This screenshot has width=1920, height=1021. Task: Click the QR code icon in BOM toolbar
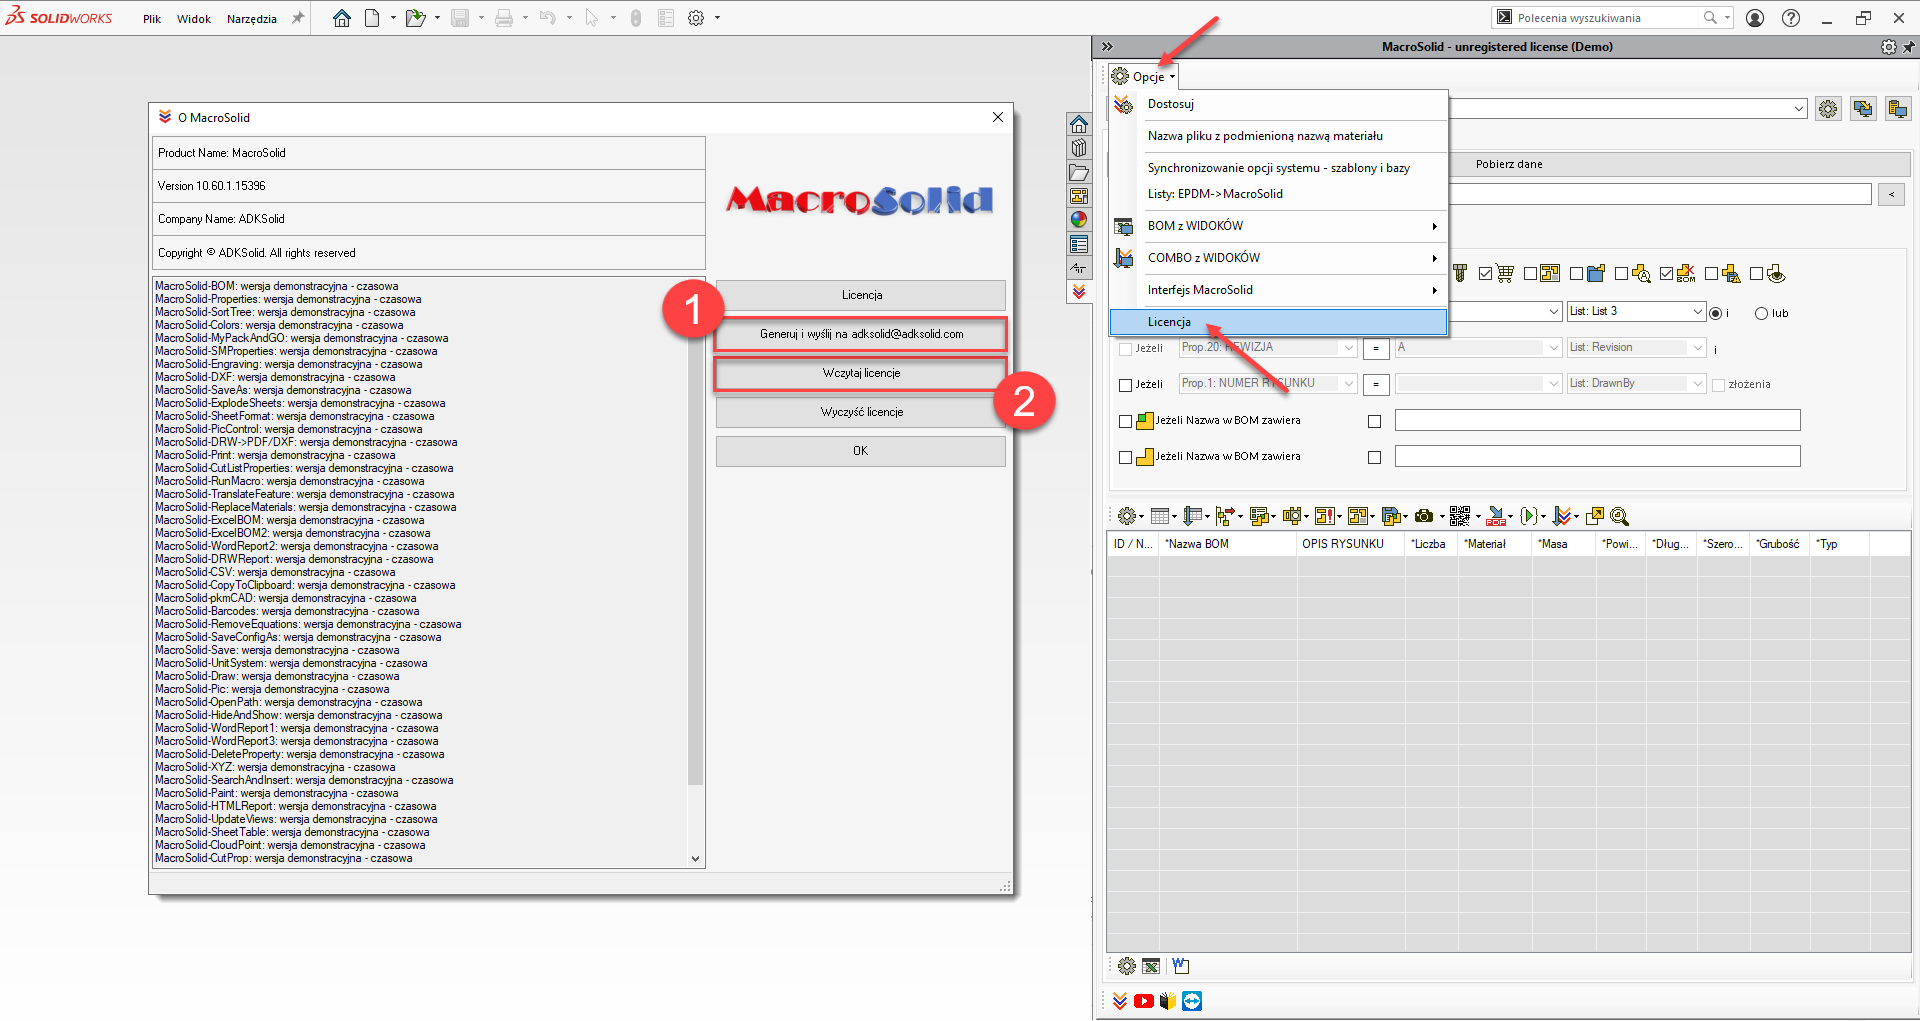click(x=1460, y=516)
